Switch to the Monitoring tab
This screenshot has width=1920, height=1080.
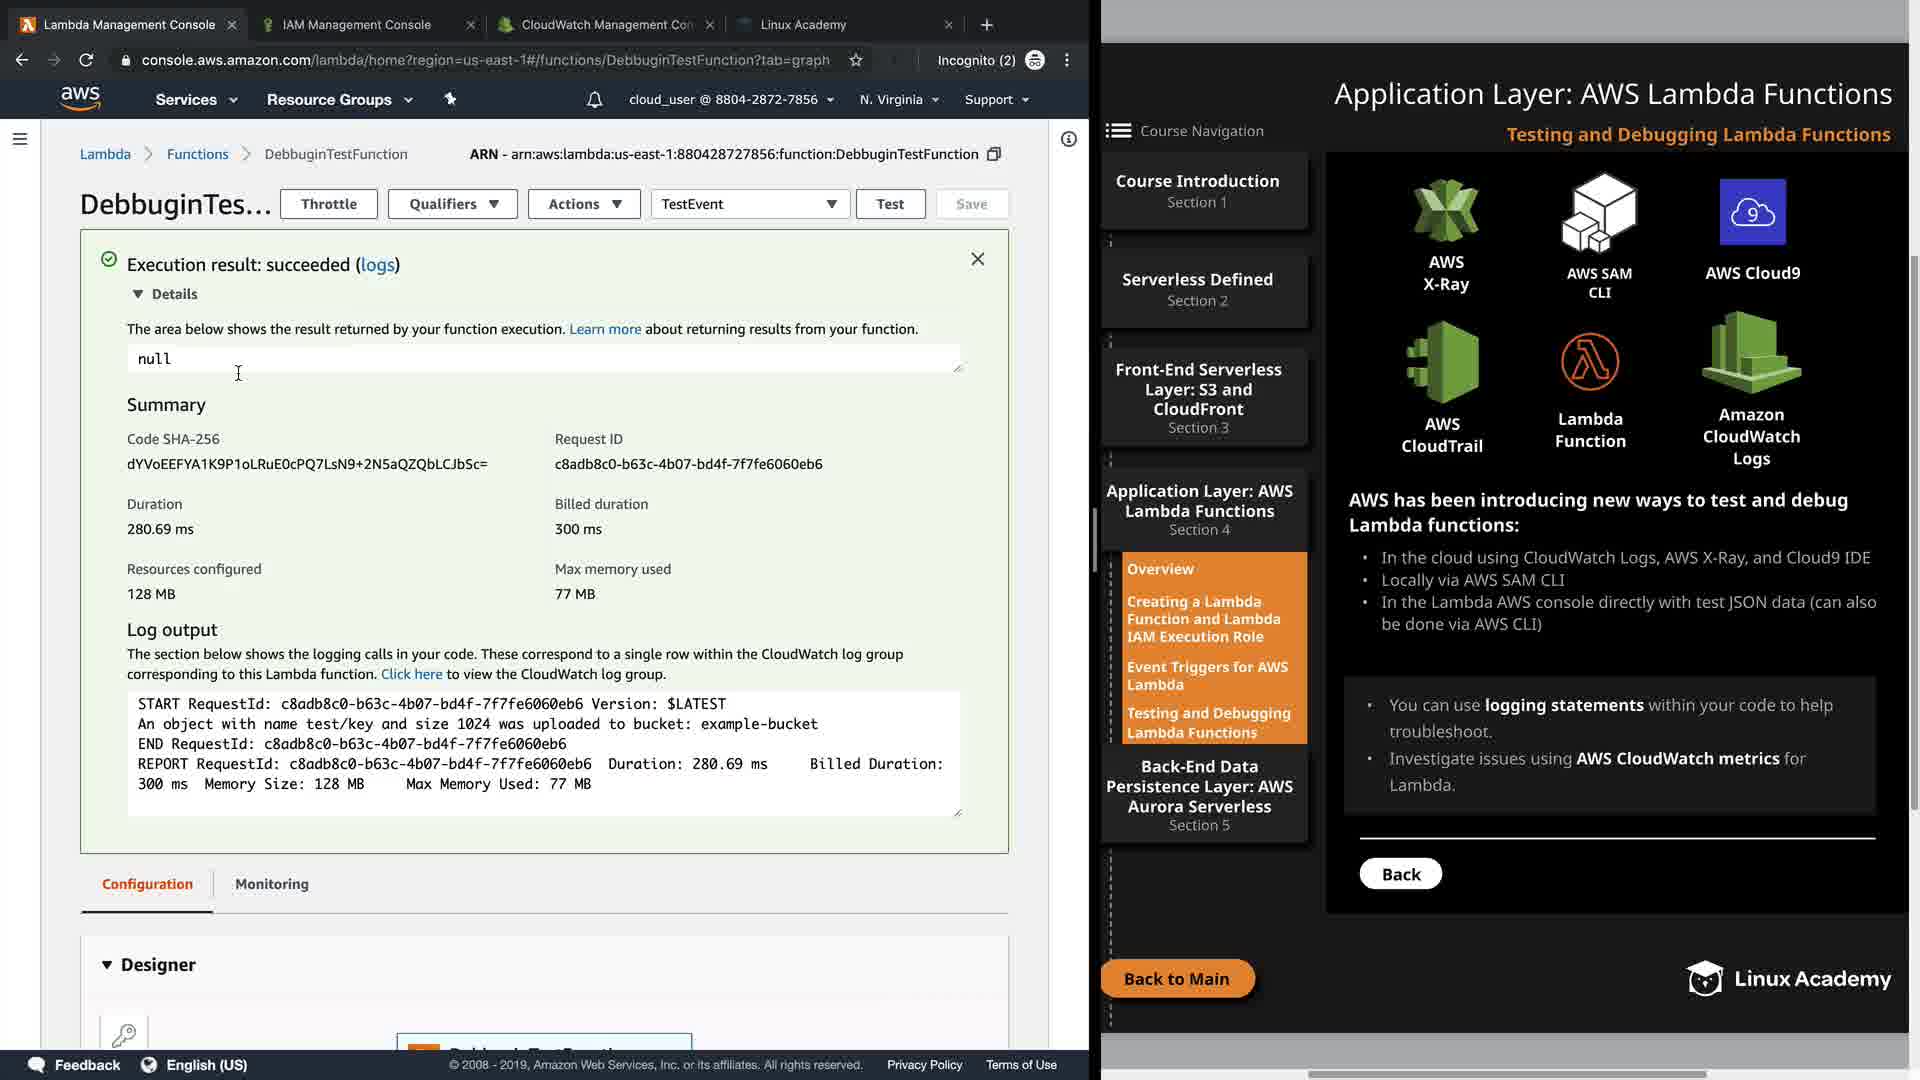tap(272, 884)
